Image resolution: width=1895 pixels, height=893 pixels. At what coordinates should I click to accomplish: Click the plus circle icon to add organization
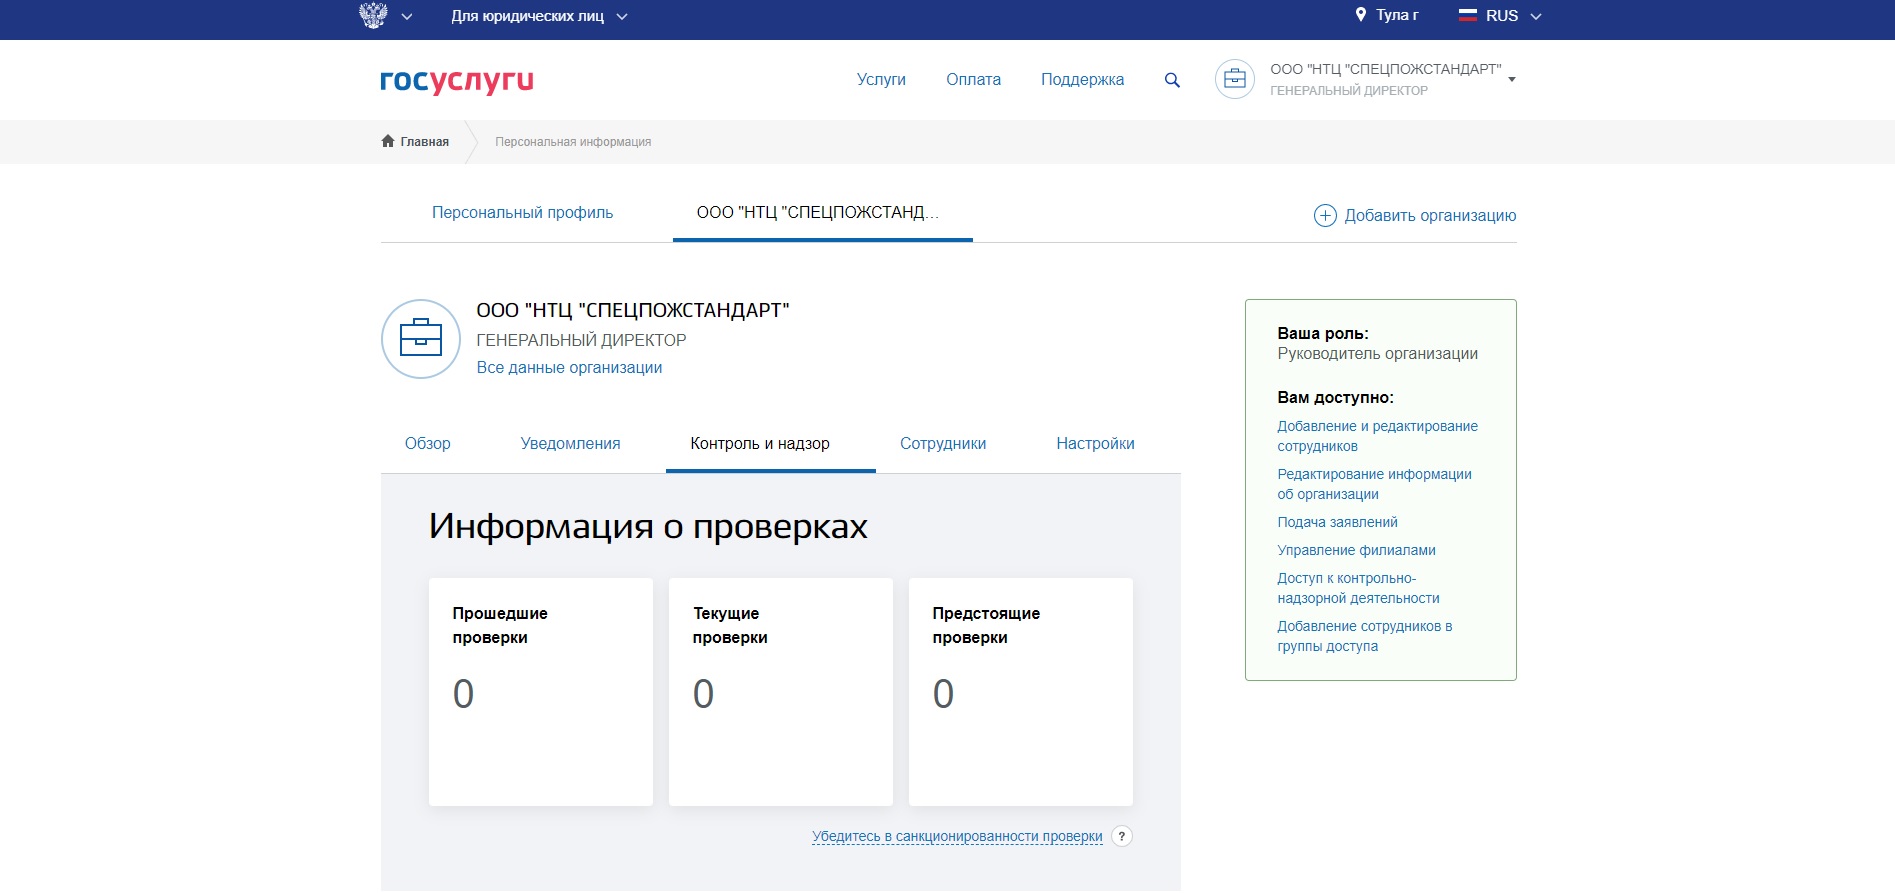tap(1325, 215)
